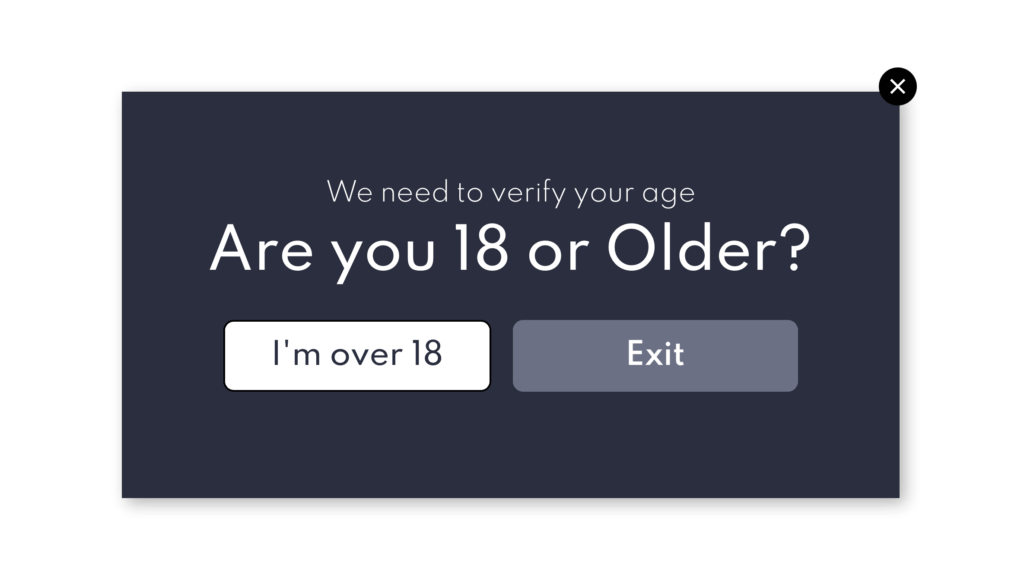Click the number 18 inside the white button
This screenshot has width=1024, height=569.
(x=426, y=353)
